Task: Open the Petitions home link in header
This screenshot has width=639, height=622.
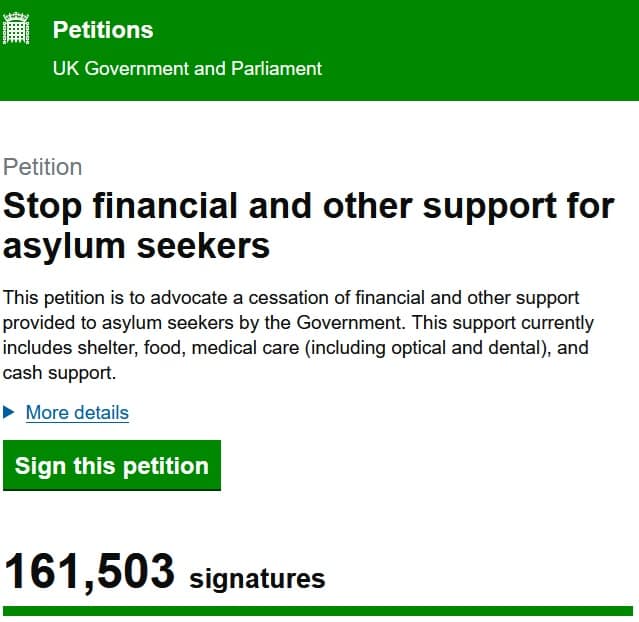Action: click(x=103, y=30)
